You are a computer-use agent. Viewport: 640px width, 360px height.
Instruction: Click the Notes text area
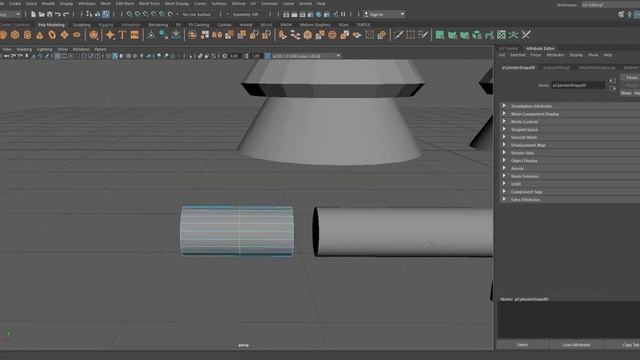569,320
